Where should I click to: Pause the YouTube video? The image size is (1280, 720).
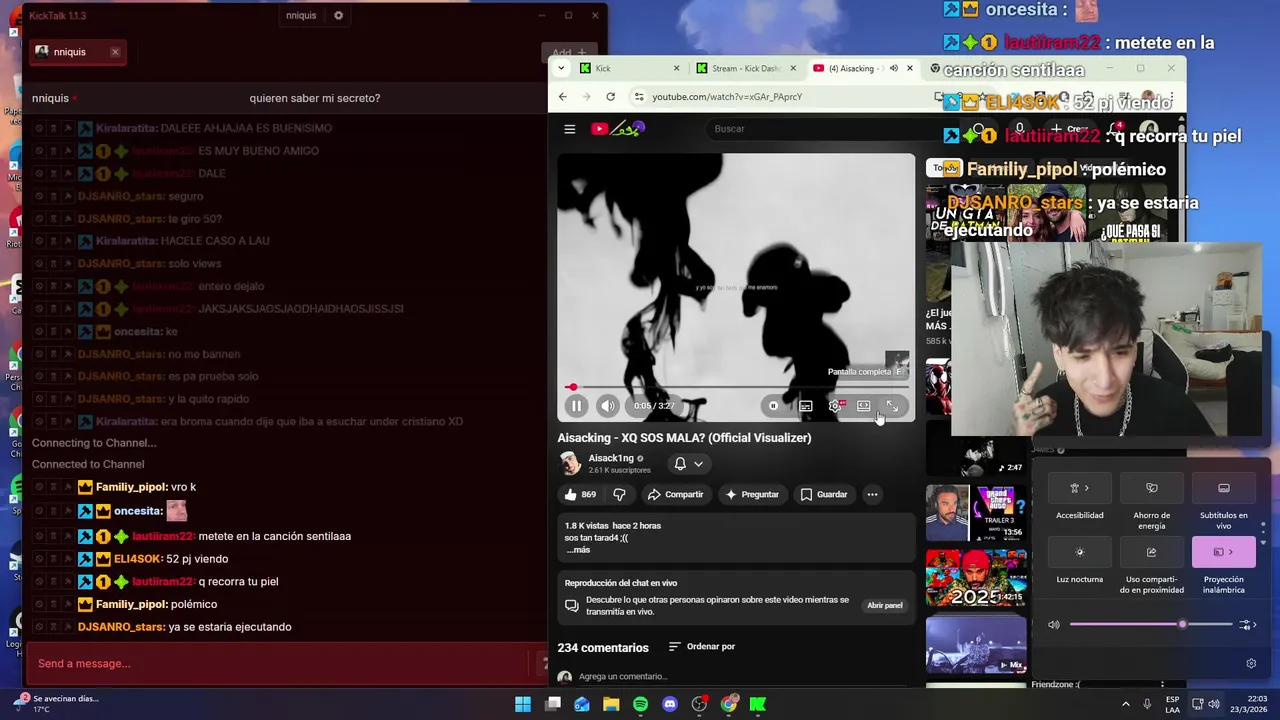pyautogui.click(x=576, y=406)
